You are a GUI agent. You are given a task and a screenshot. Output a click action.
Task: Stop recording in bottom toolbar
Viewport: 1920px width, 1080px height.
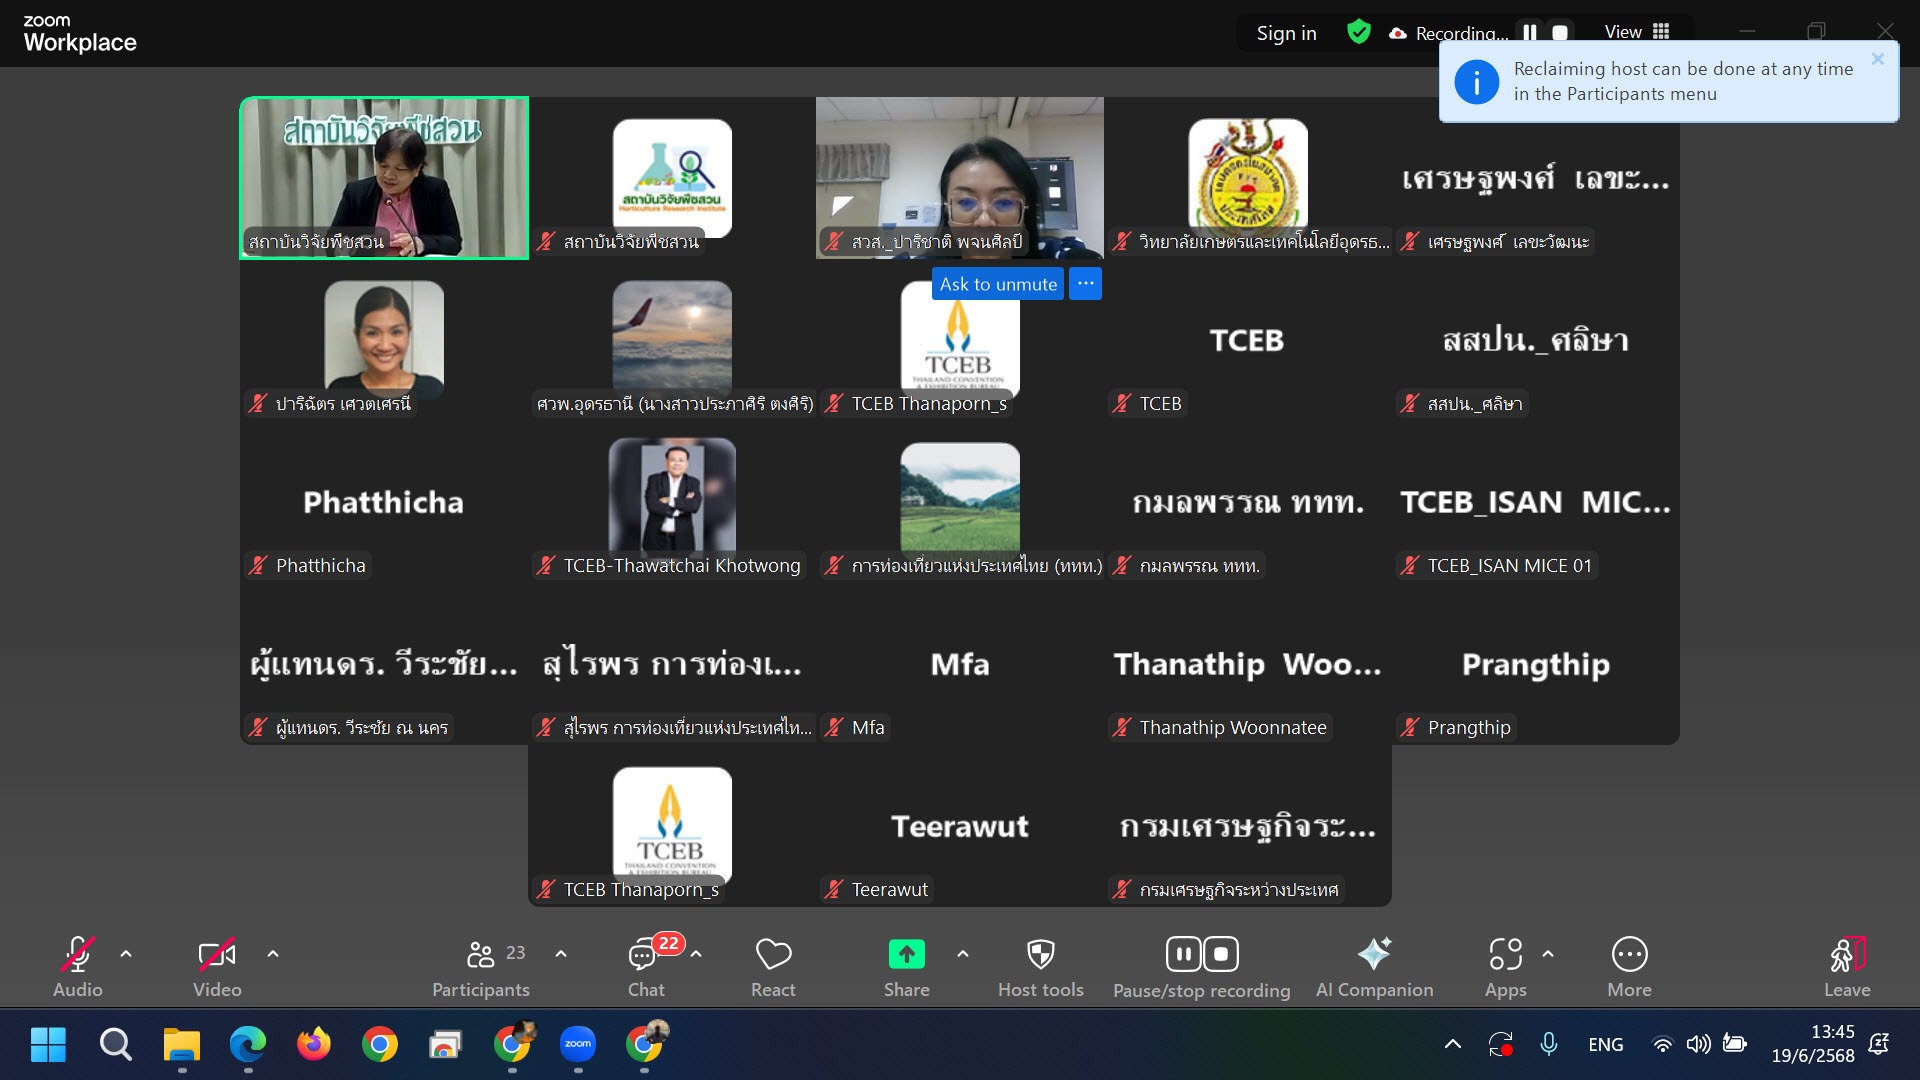pyautogui.click(x=1221, y=954)
